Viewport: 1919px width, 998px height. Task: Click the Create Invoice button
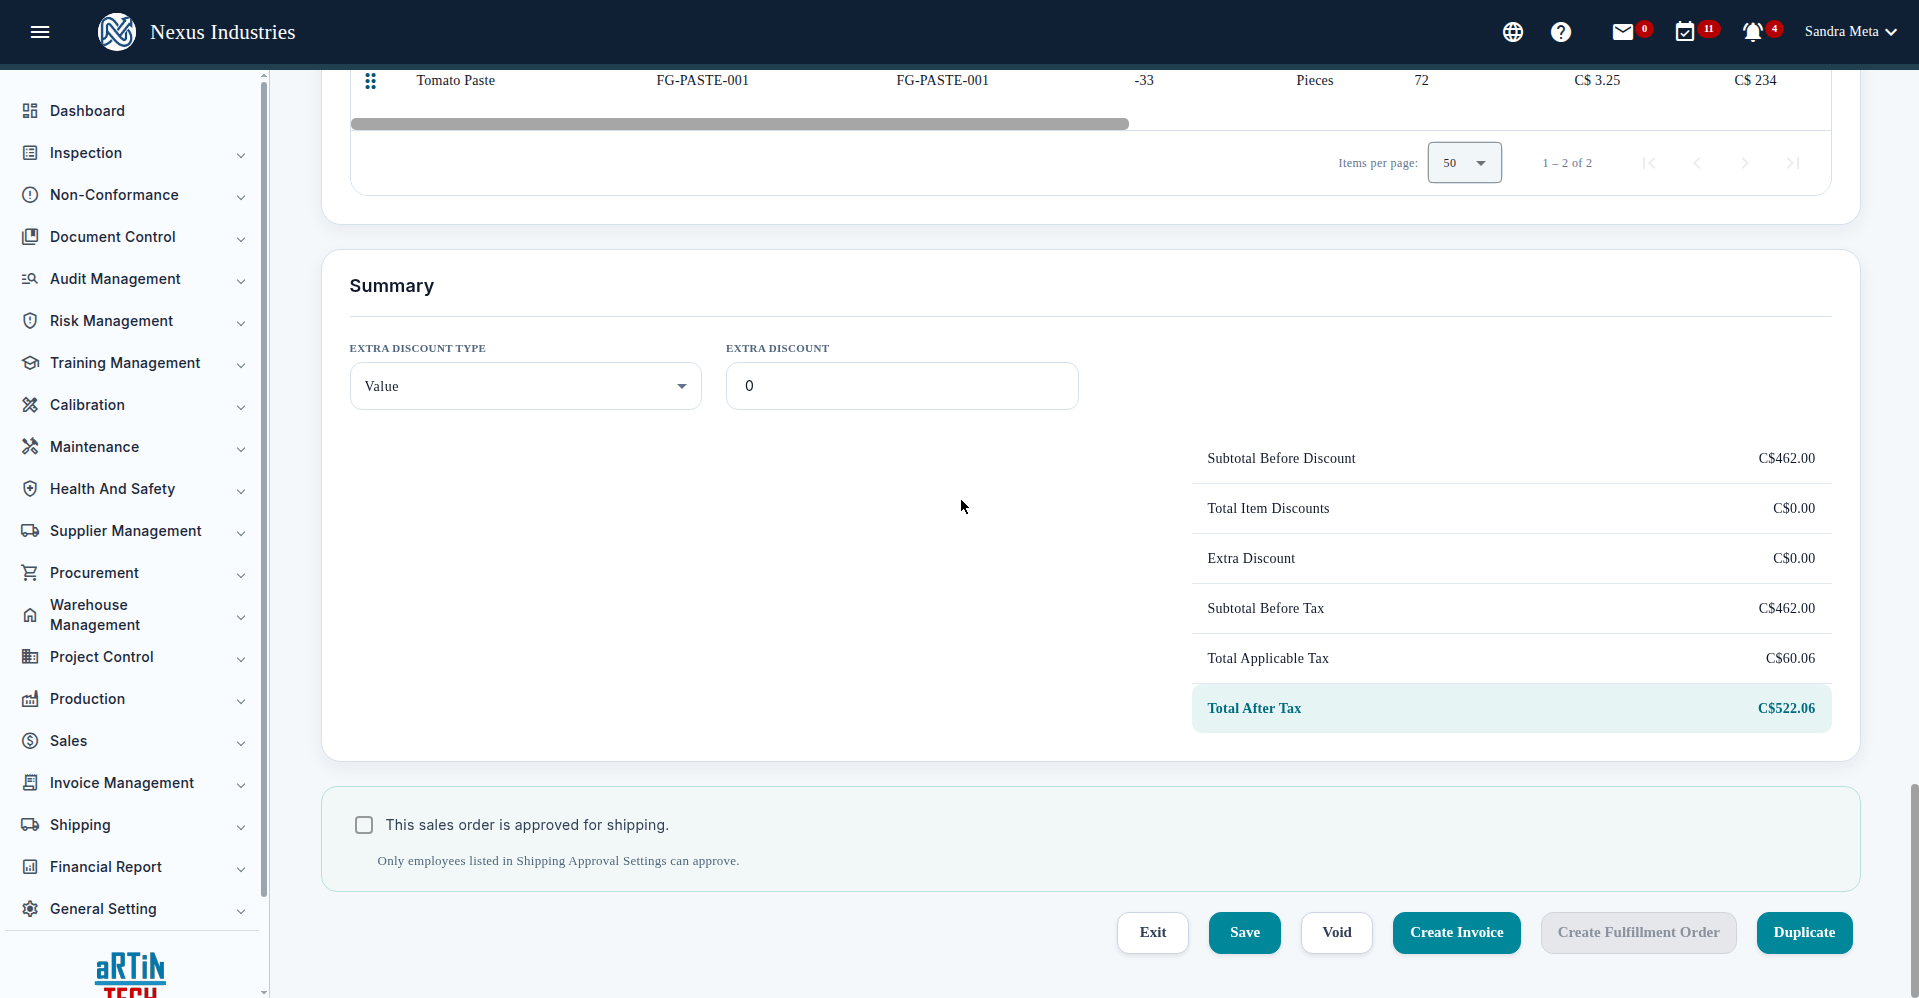1456,933
